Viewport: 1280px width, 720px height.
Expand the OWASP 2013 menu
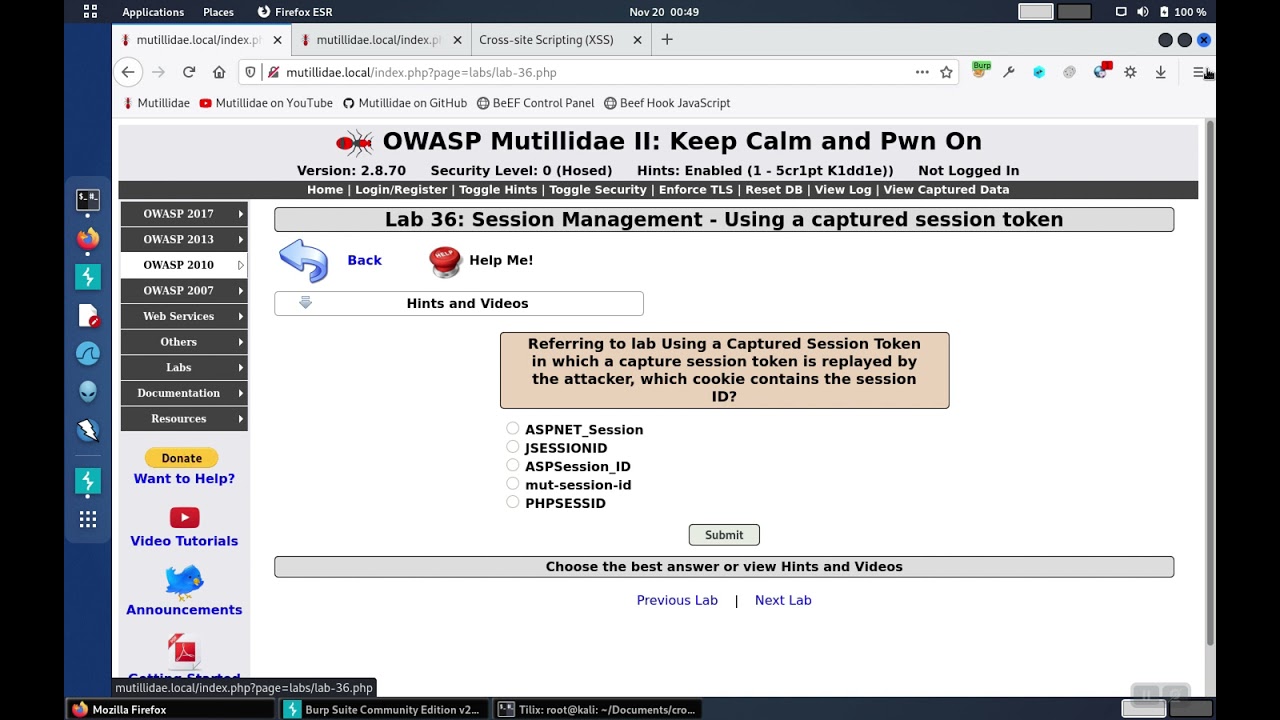click(x=184, y=239)
